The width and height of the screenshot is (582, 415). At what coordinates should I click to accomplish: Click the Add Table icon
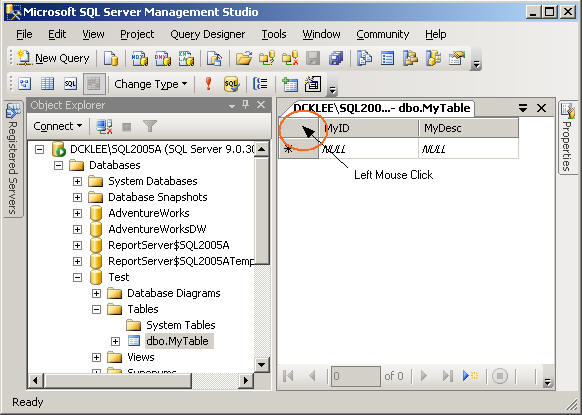coord(290,84)
